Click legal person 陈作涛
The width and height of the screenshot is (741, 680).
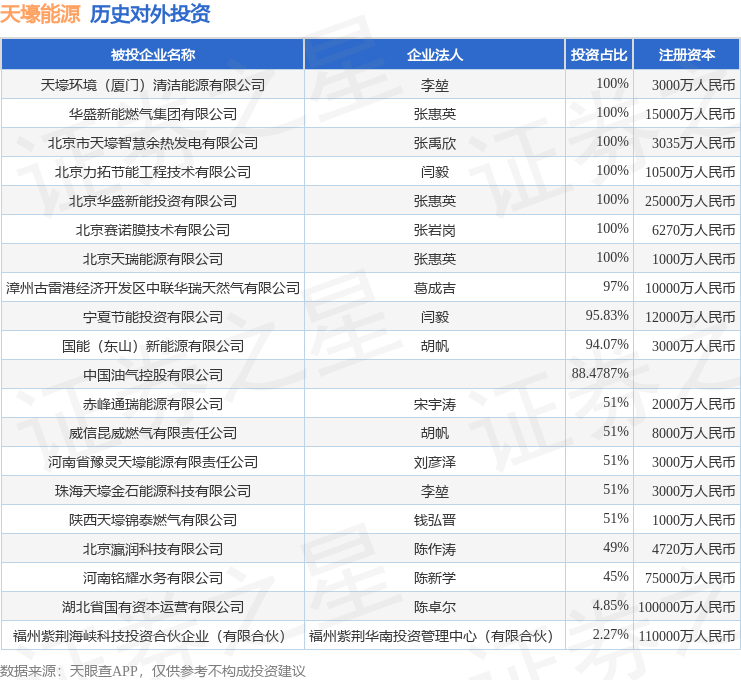pyautogui.click(x=435, y=549)
